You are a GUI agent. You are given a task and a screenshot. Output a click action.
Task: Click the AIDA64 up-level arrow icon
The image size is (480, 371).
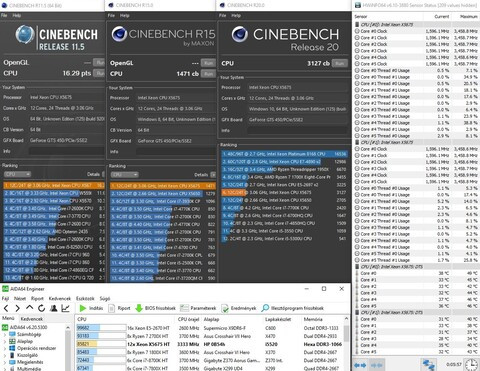click(x=29, y=308)
